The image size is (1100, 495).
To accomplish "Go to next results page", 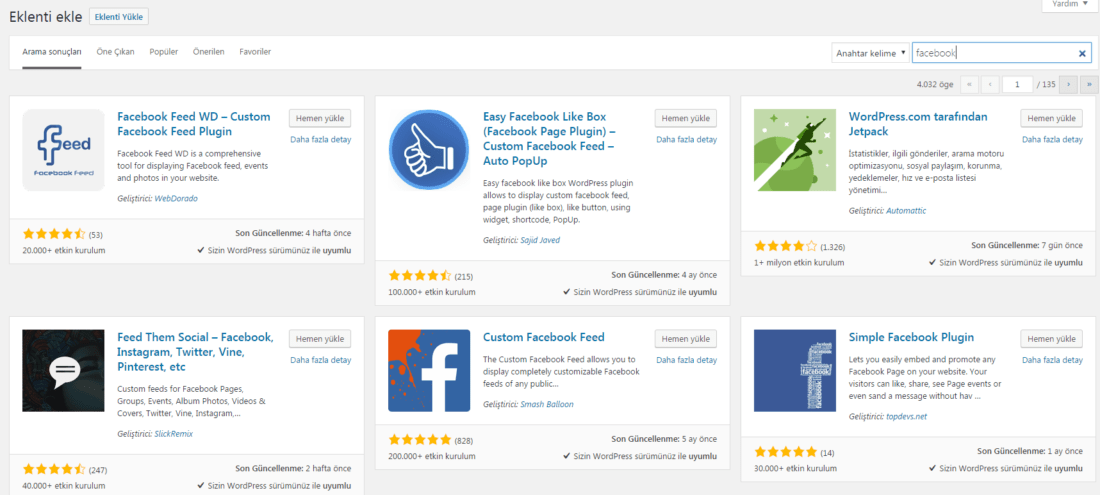I will (x=1068, y=84).
